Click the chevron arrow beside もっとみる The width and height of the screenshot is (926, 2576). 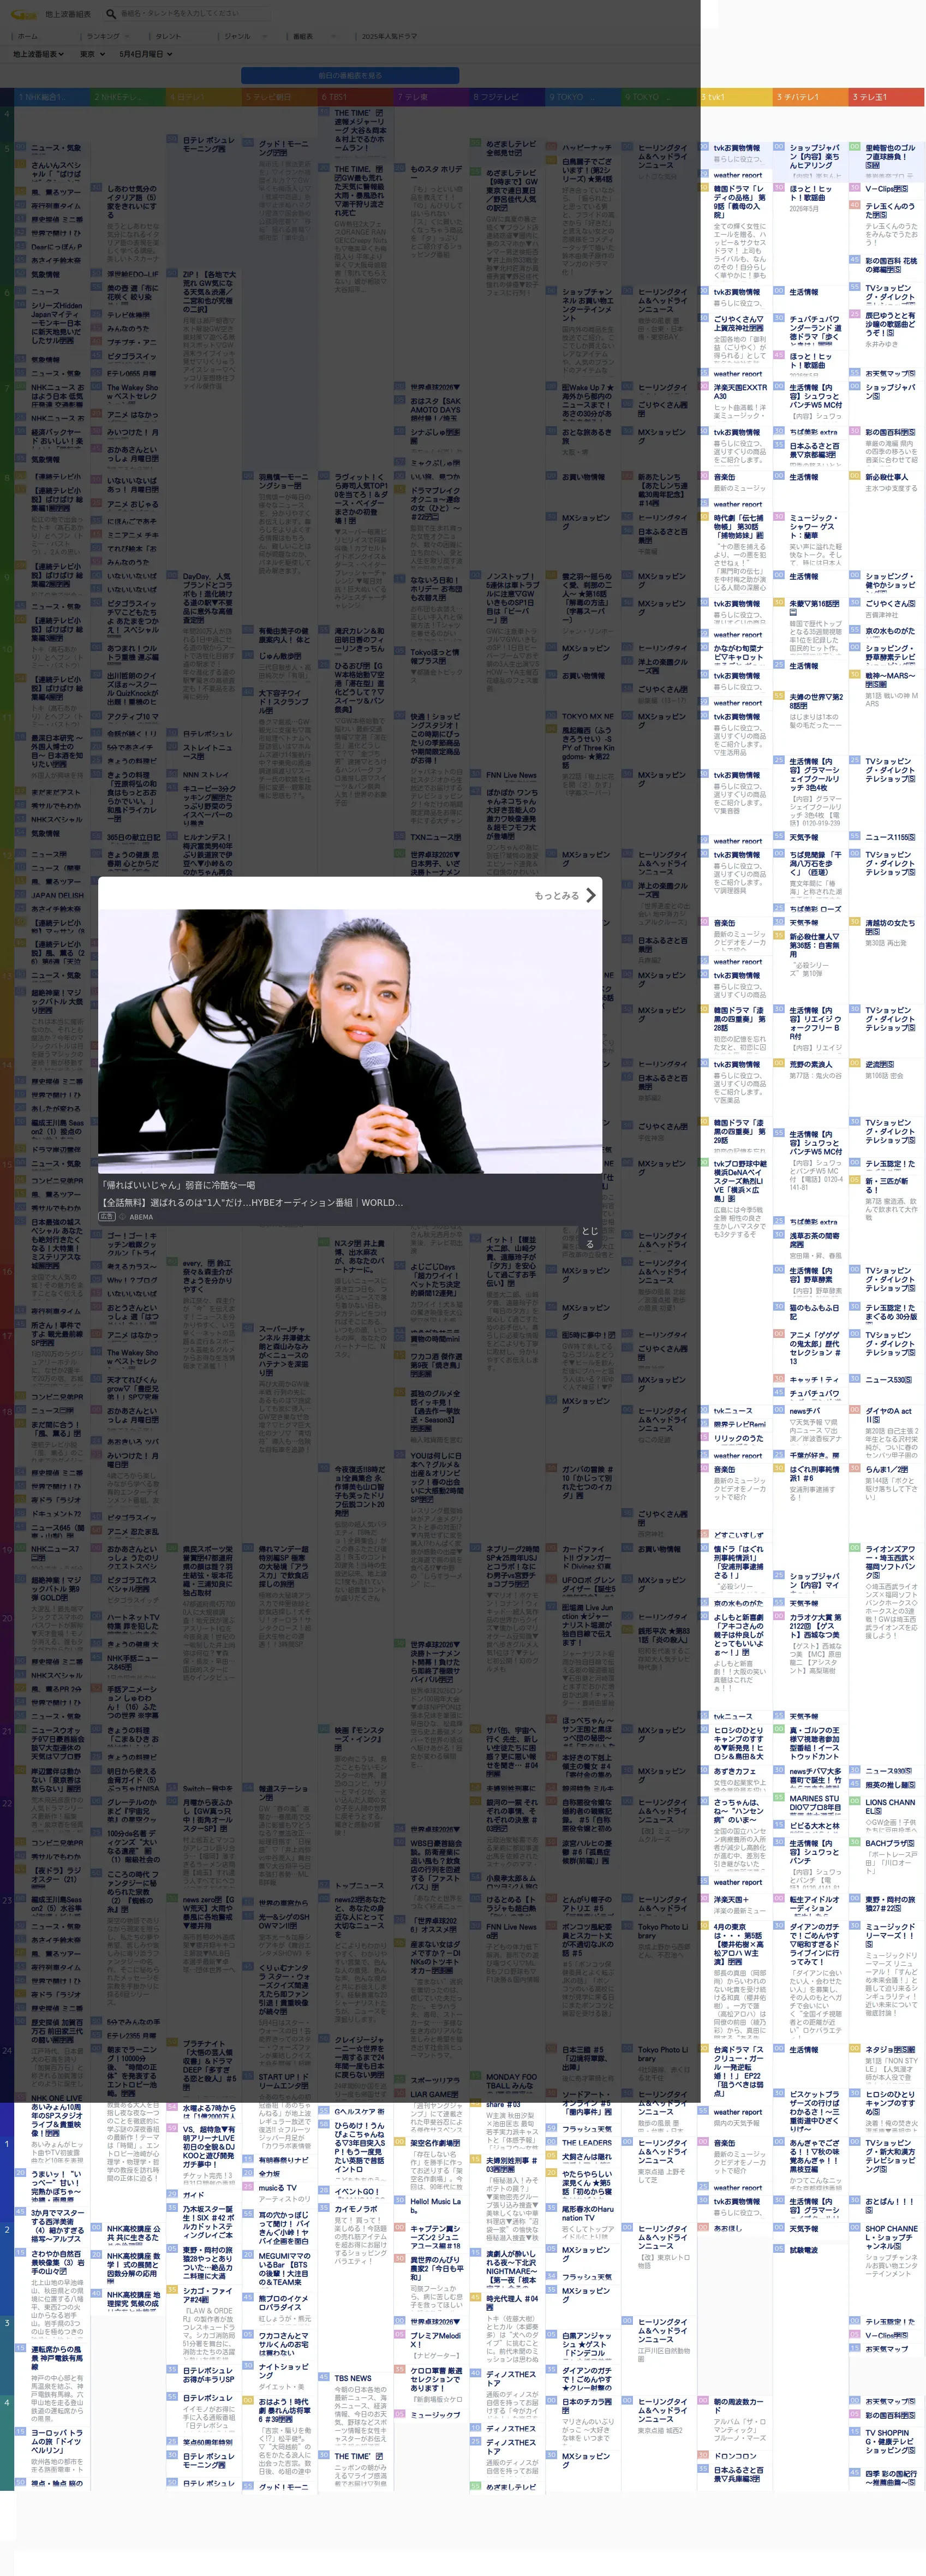590,895
